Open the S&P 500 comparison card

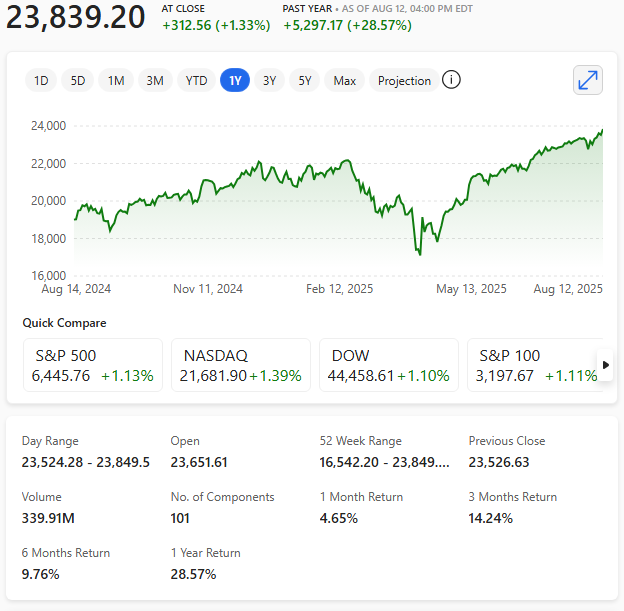(93, 365)
